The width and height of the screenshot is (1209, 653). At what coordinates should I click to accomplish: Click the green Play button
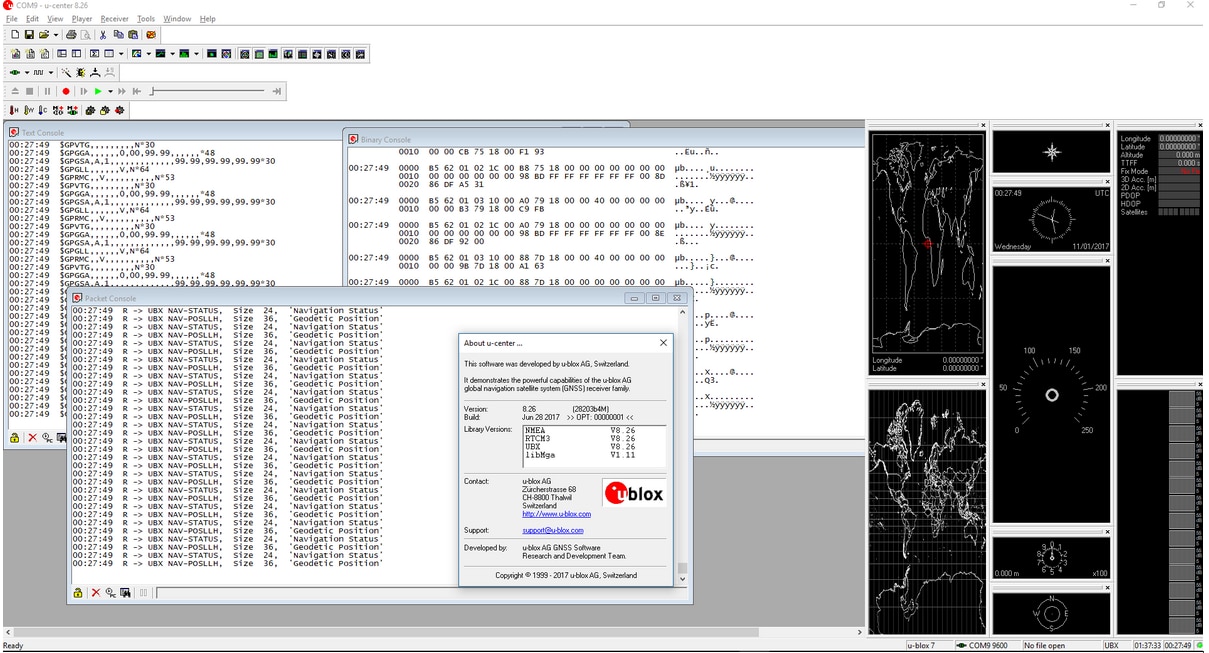(x=98, y=91)
